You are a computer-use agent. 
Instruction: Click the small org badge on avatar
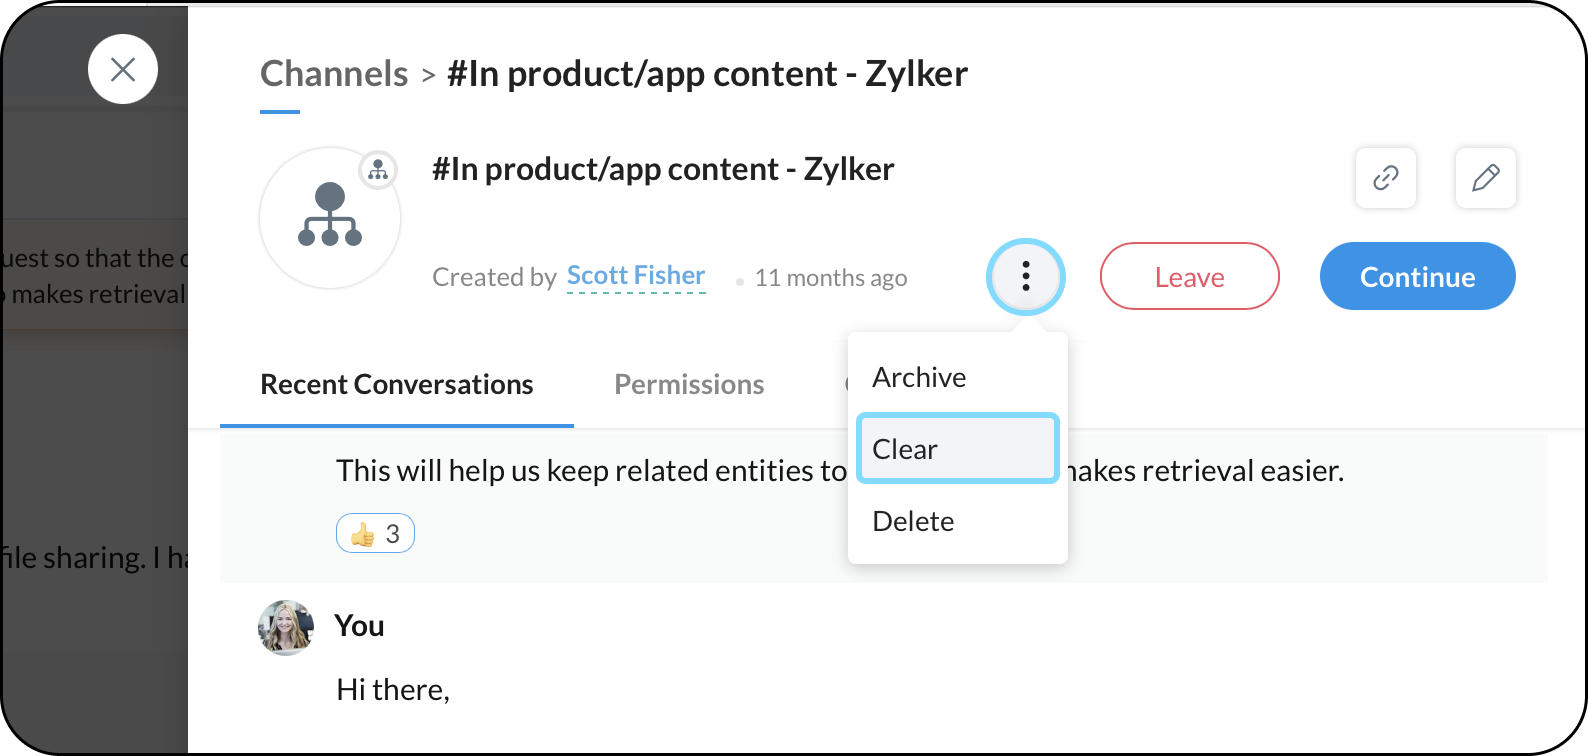point(378,170)
